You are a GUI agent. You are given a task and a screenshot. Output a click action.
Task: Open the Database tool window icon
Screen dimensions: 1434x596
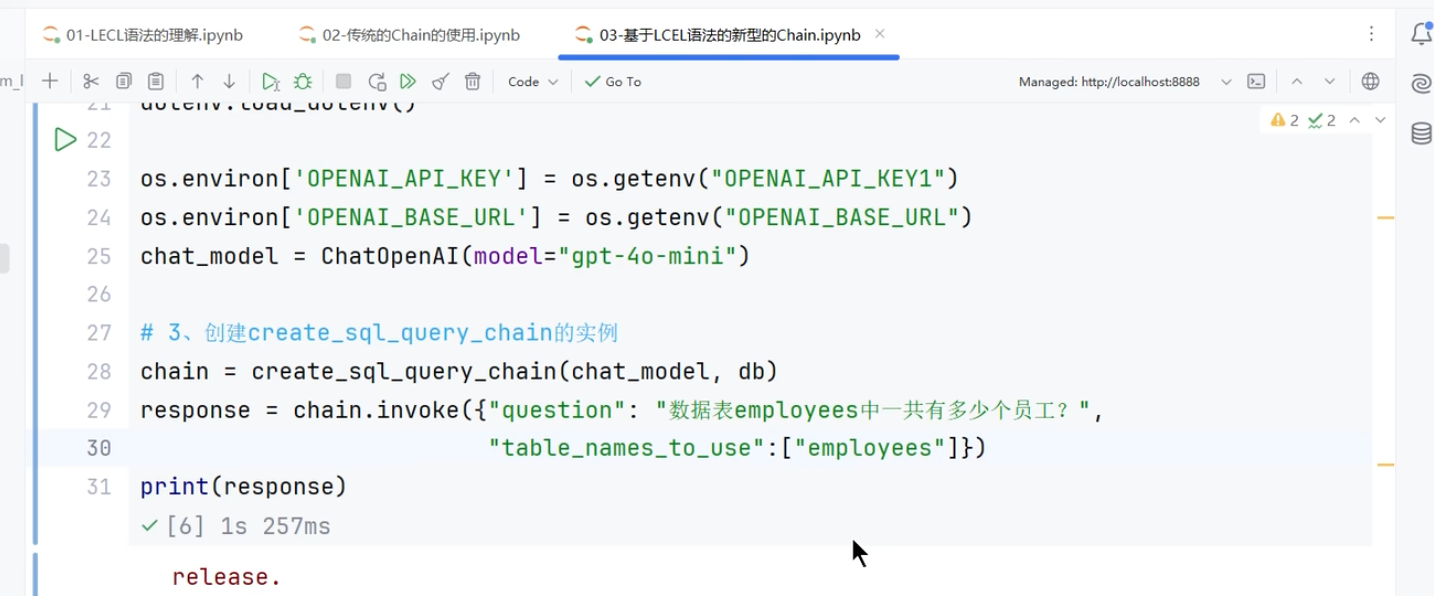coord(1421,133)
